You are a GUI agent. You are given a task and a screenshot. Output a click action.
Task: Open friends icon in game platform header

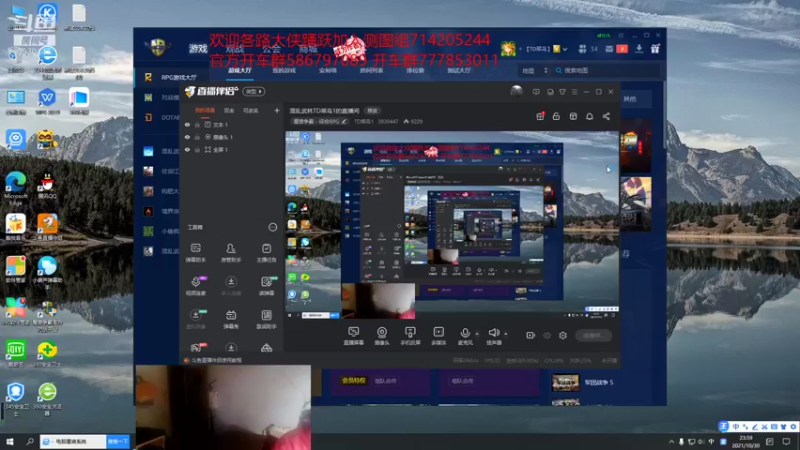[x=582, y=49]
